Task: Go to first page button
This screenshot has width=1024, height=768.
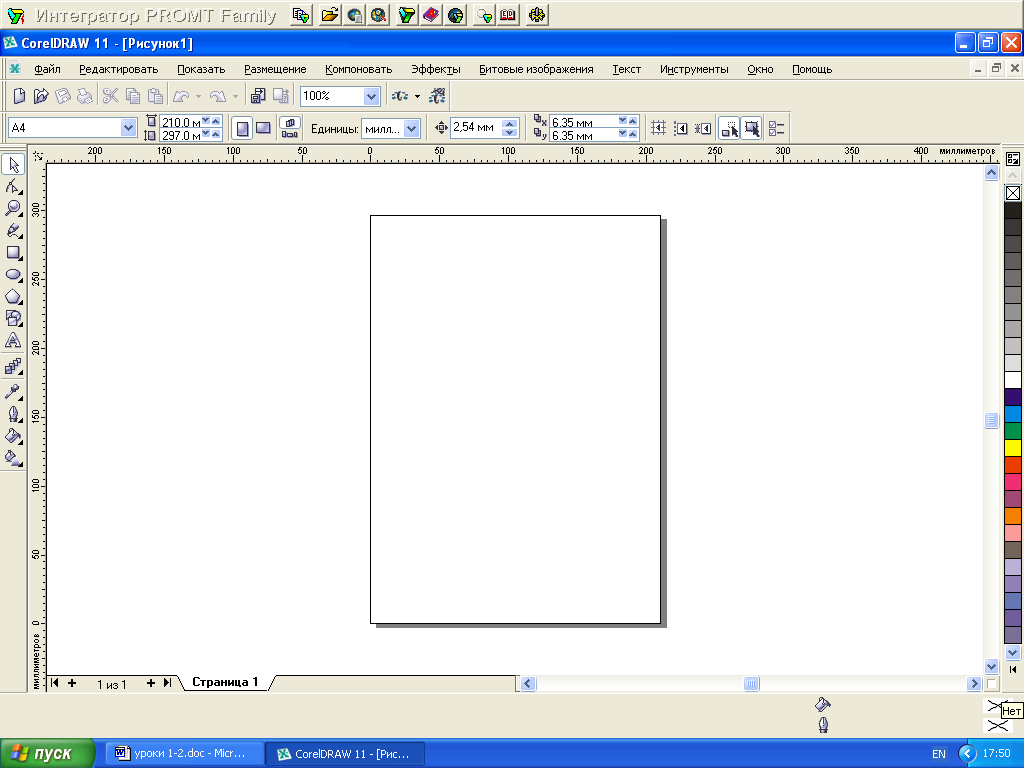Action: pyautogui.click(x=55, y=683)
